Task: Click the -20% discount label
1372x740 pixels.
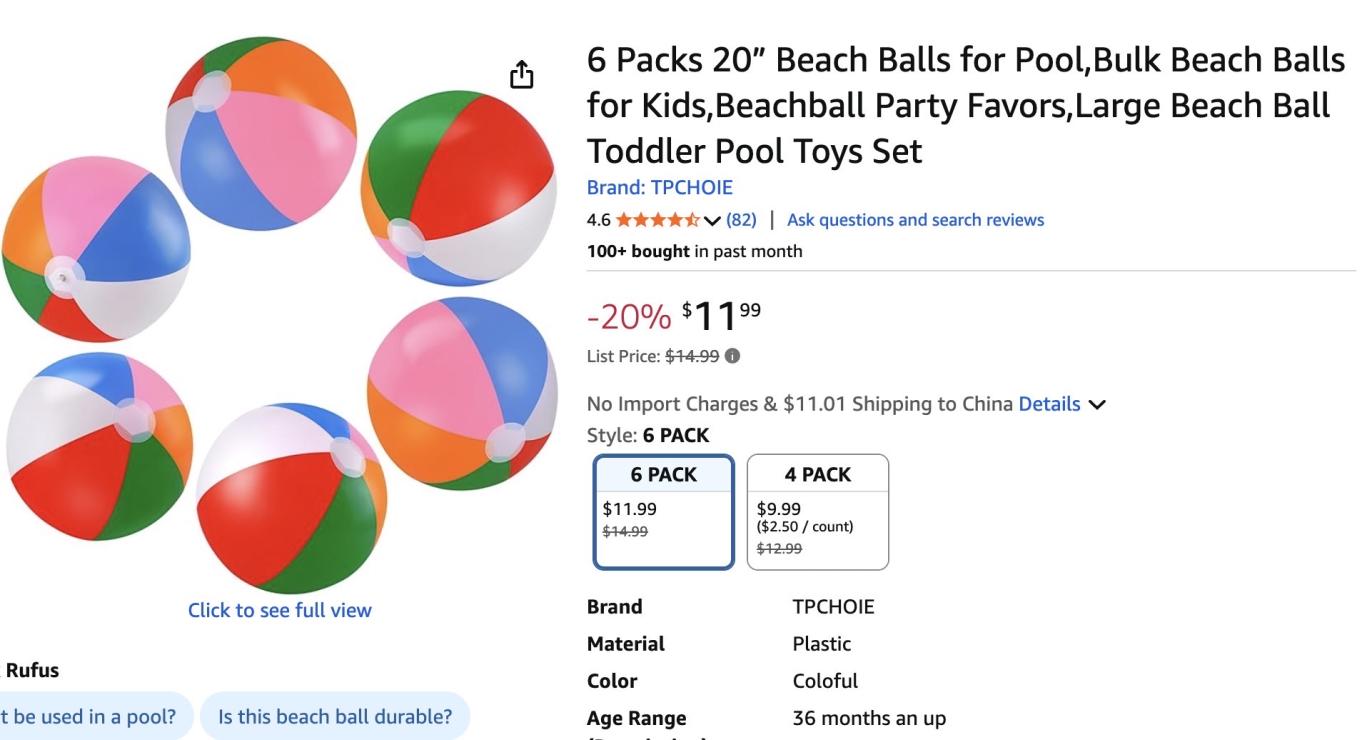Action: (x=629, y=317)
